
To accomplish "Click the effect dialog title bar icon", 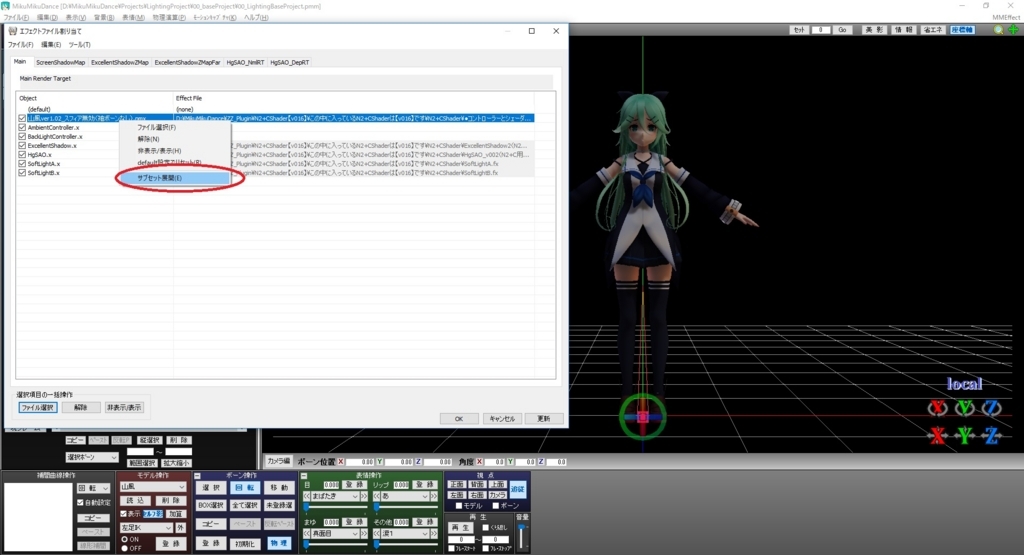I will pyautogui.click(x=12, y=31).
